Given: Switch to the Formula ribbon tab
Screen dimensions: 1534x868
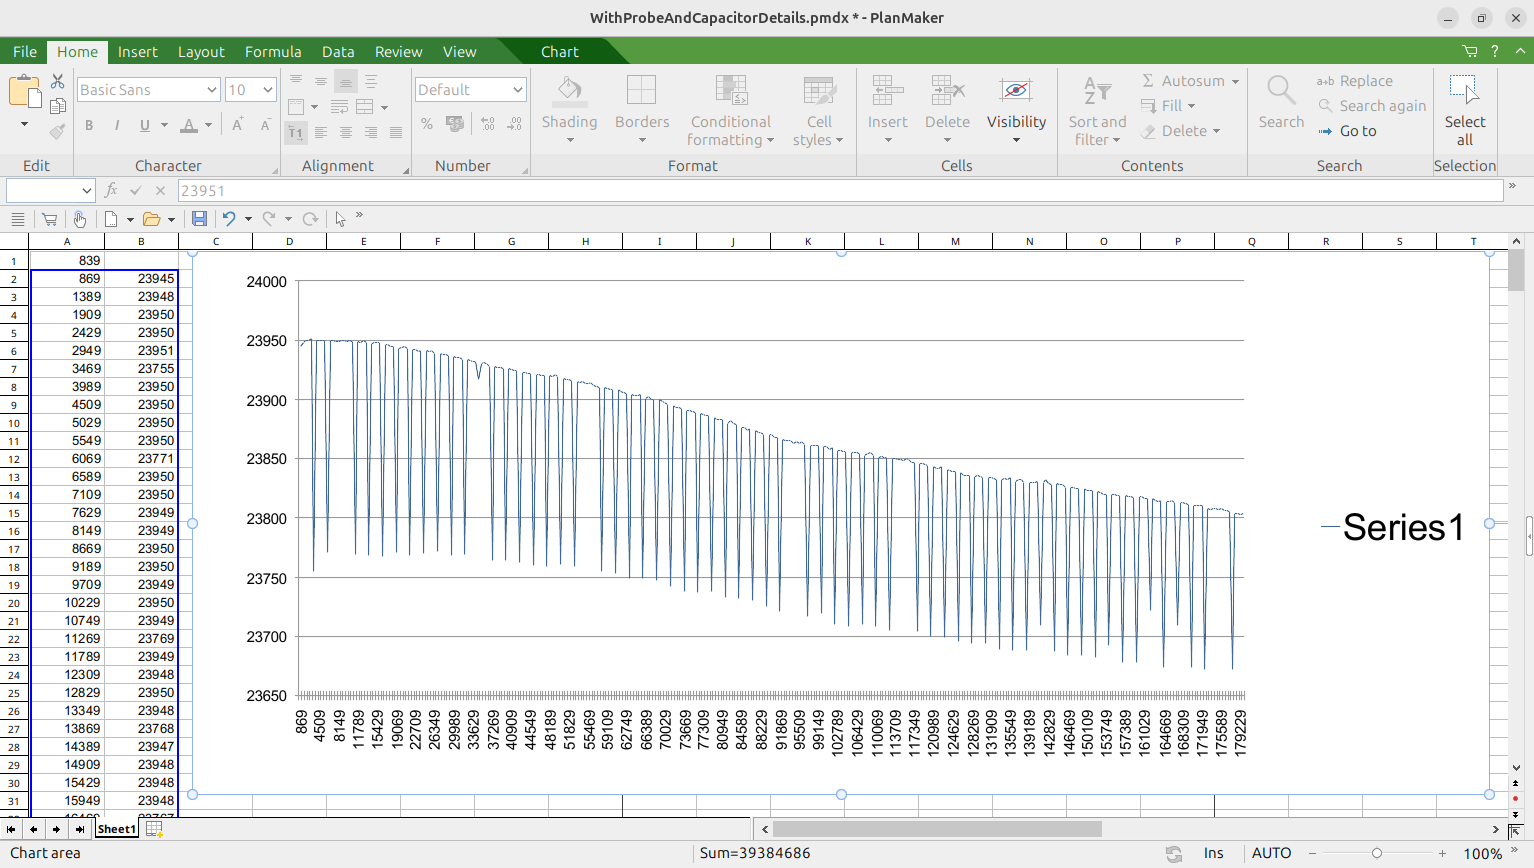Looking at the screenshot, I should coord(273,52).
